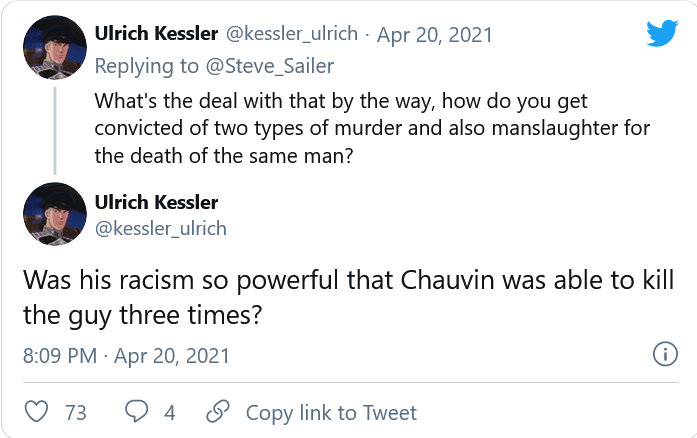
Task: Click the chain link icon
Action: (217, 412)
